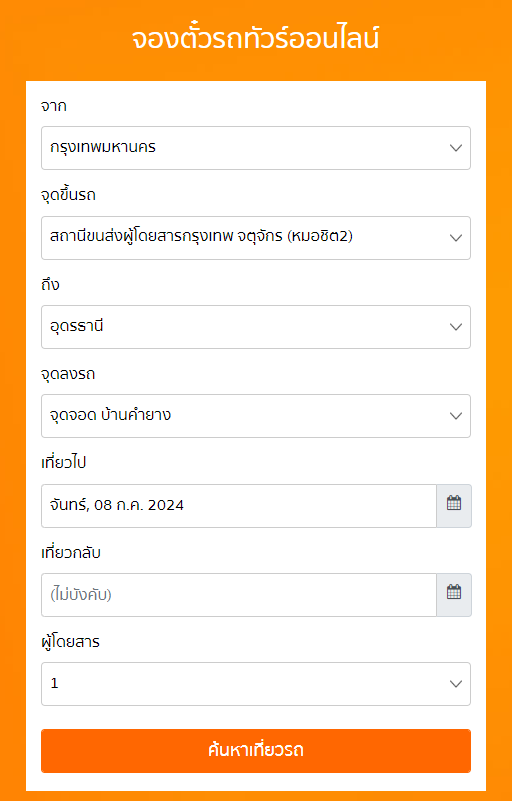Click the เที่ยวไป field label
Image resolution: width=512 pixels, height=801 pixels.
63,463
